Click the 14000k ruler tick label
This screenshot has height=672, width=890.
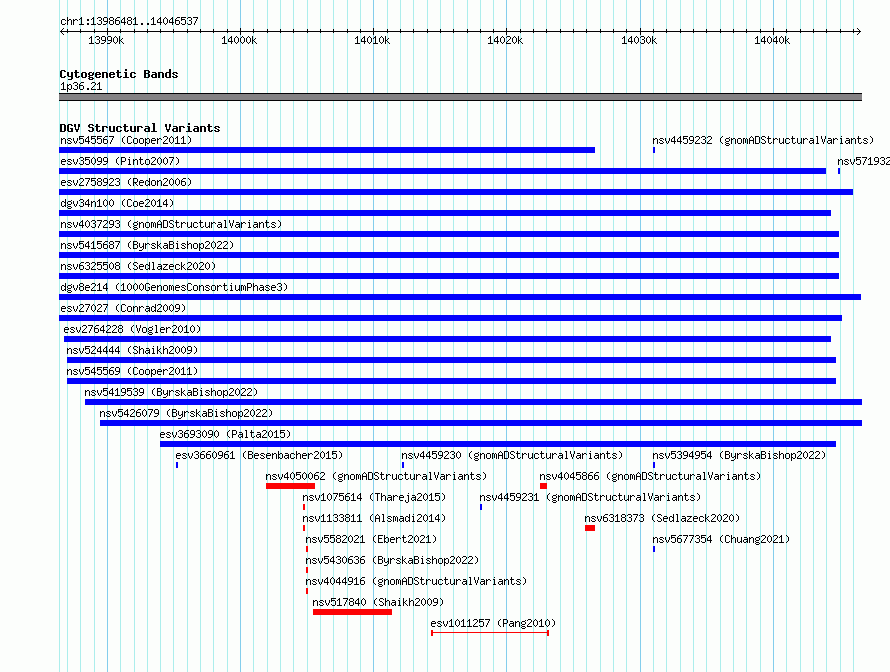pos(239,40)
